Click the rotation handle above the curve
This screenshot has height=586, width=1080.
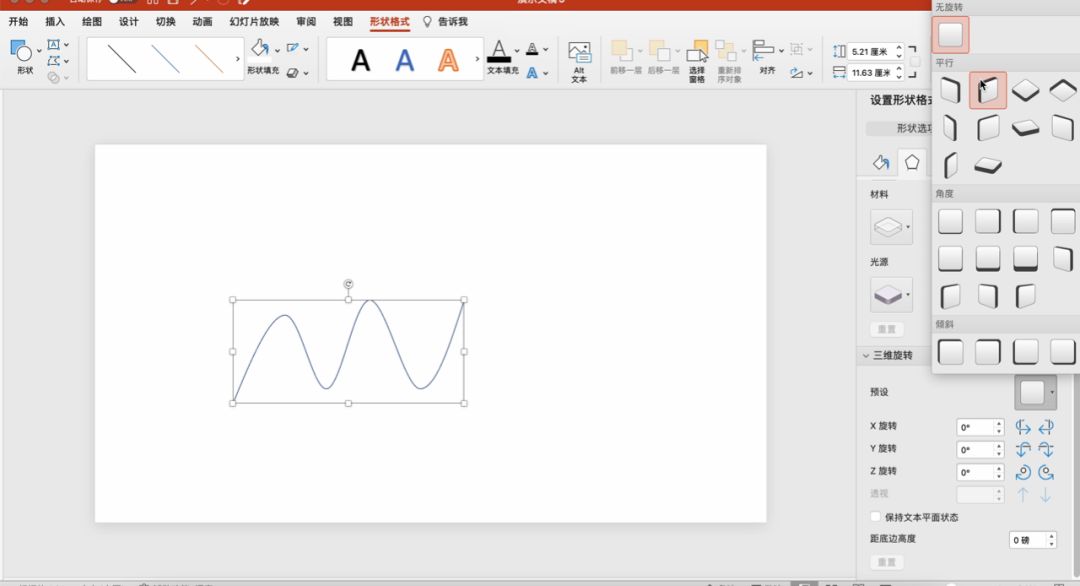click(349, 284)
